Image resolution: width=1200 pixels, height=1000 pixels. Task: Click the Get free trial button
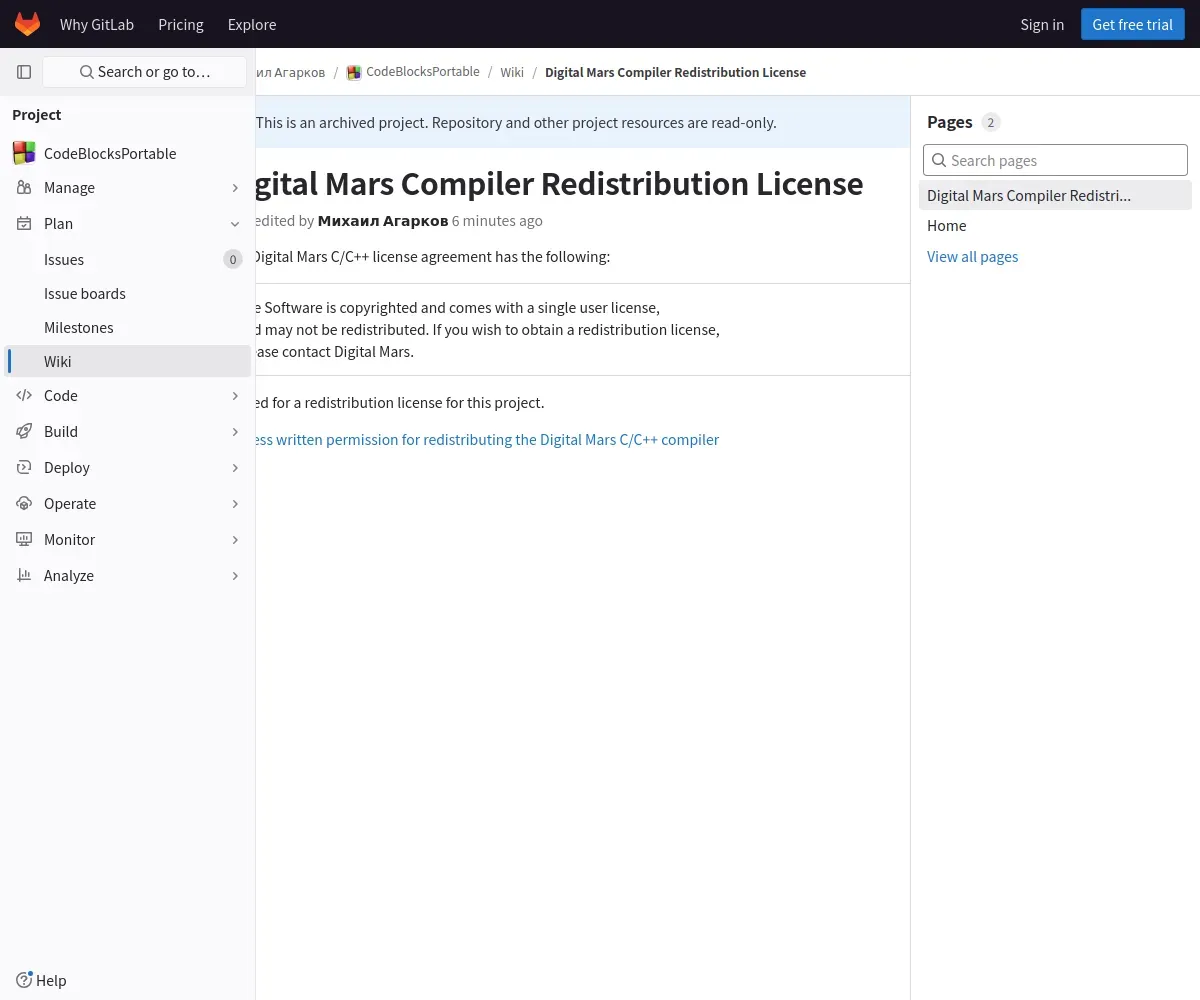(x=1132, y=24)
